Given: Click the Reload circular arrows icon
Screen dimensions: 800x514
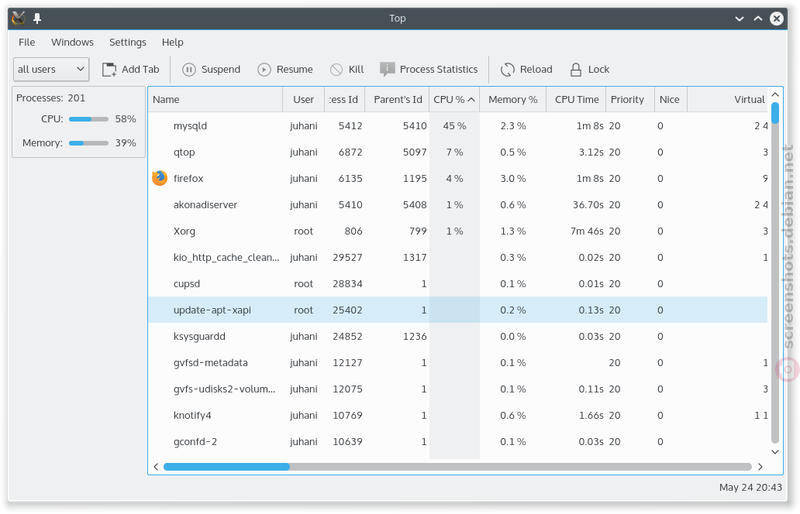Looking at the screenshot, I should coord(507,69).
